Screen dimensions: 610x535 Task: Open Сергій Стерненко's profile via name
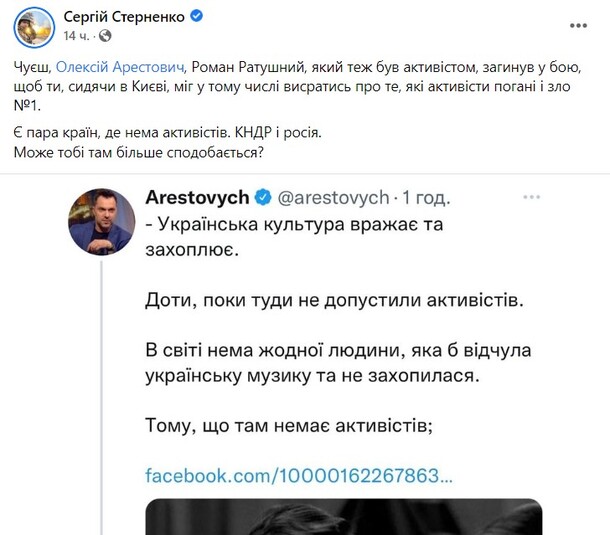tap(125, 17)
